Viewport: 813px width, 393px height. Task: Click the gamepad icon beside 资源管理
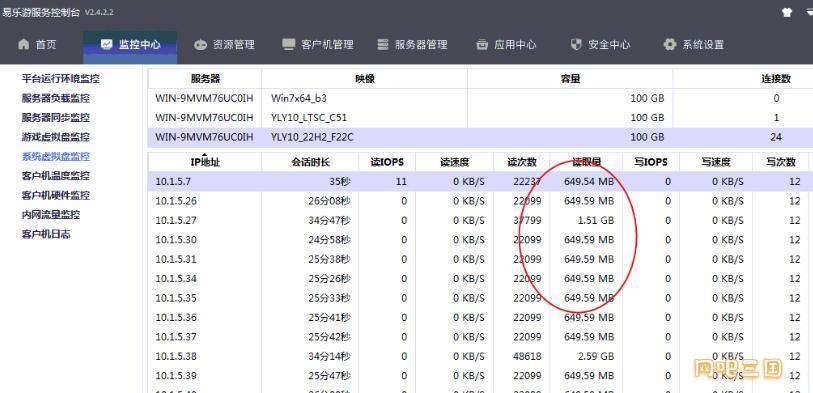[x=200, y=45]
